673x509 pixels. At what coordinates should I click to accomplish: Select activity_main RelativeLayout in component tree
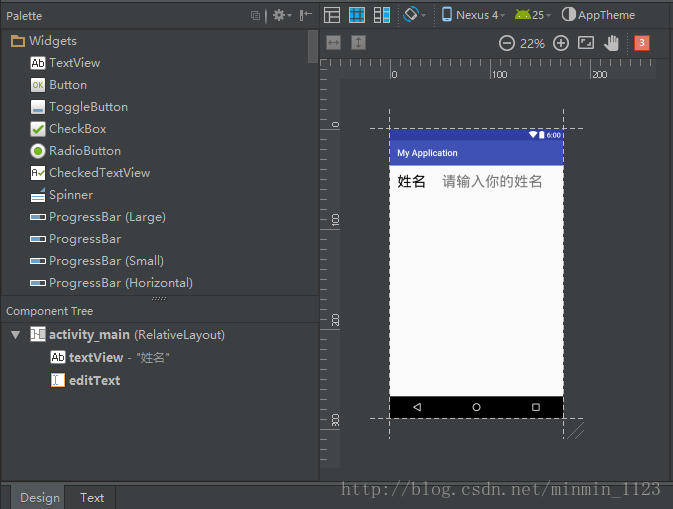pos(127,334)
